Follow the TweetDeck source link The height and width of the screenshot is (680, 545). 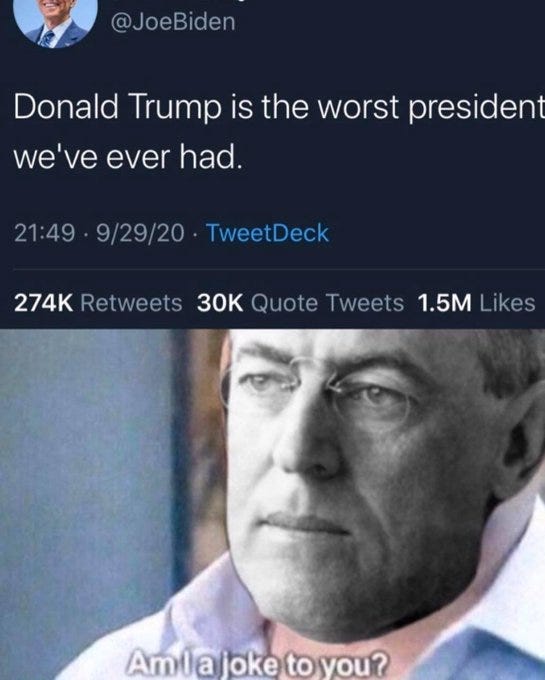point(267,233)
